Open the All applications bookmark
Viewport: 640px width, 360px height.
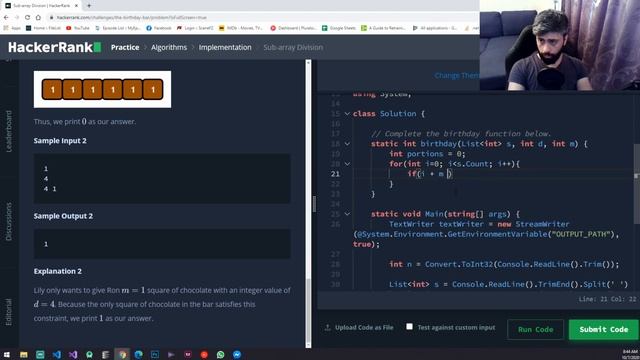(435, 28)
